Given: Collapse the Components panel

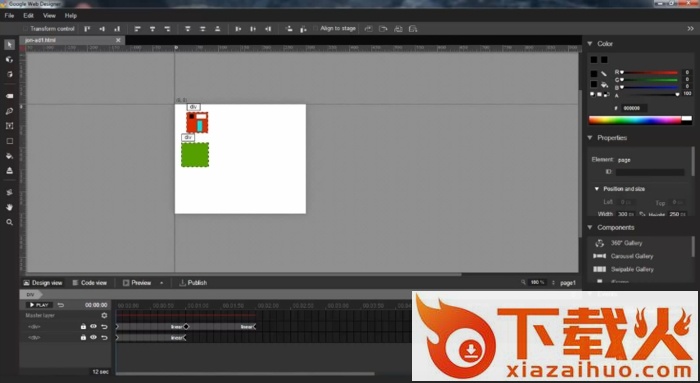Looking at the screenshot, I should click(x=590, y=228).
